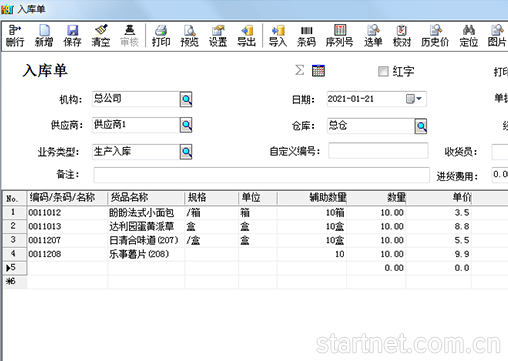This screenshot has width=508, height=361.
Task: Import data with 导入 icon
Action: tap(278, 36)
